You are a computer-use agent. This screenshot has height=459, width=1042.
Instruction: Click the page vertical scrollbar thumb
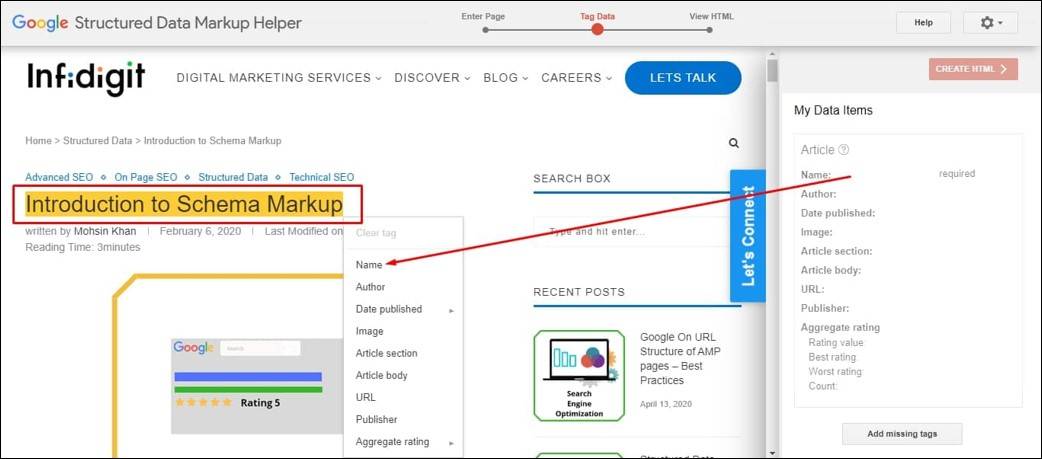[772, 70]
